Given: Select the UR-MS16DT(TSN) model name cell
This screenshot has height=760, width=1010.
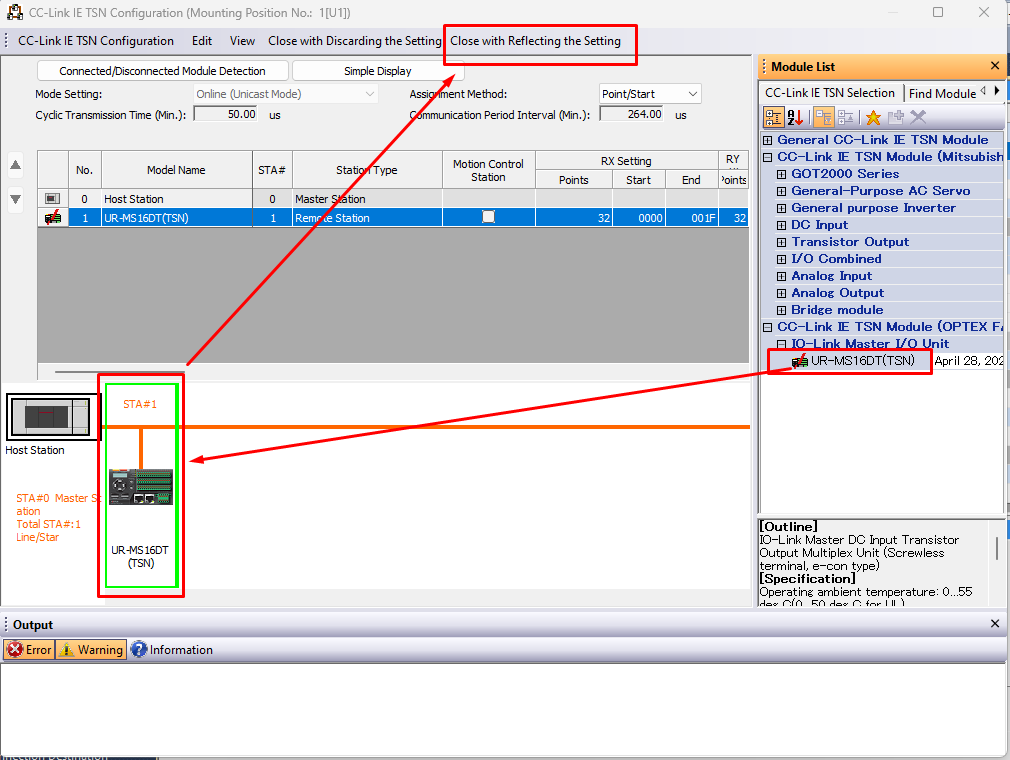Looking at the screenshot, I should pos(176,218).
